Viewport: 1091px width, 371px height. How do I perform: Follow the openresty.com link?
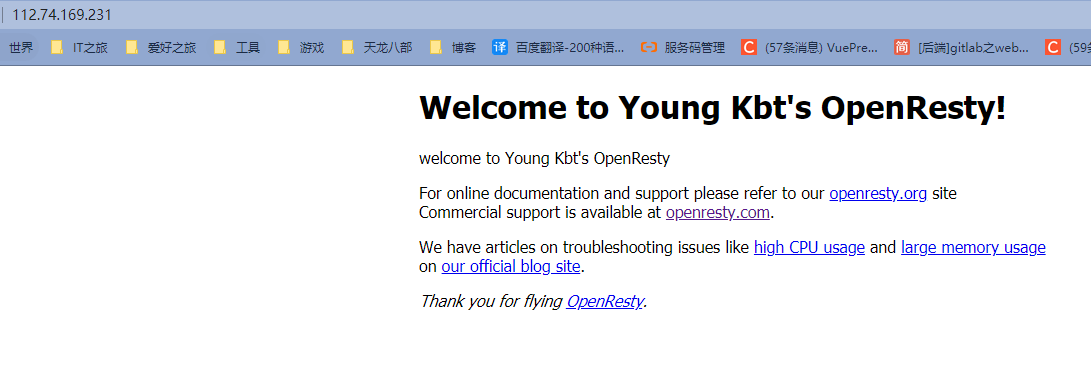[x=717, y=212]
